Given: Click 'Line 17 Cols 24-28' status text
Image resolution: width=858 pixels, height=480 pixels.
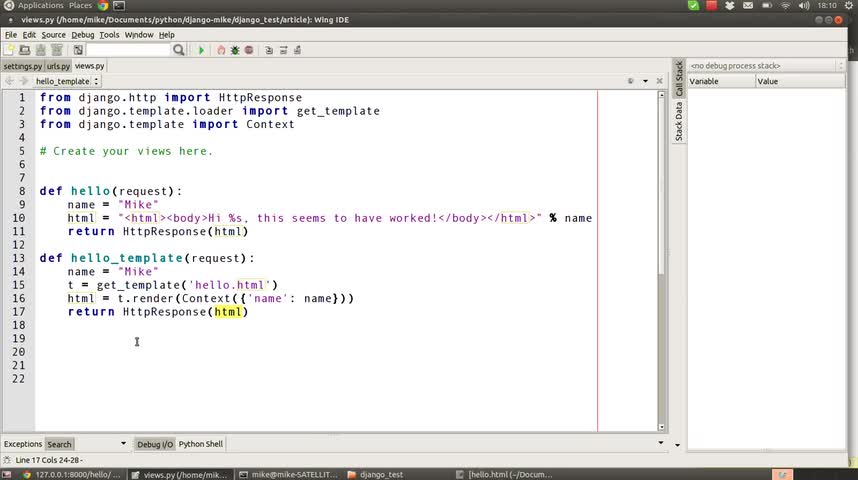Looking at the screenshot, I should pos(49,460).
